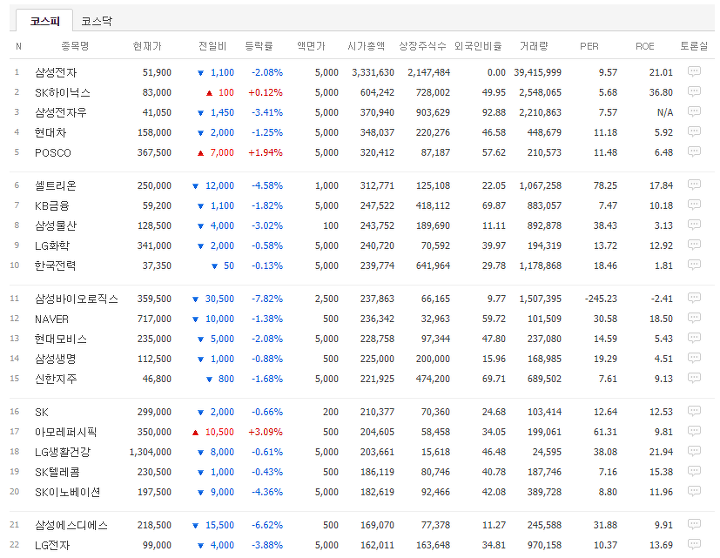The height and width of the screenshot is (558, 720).
Task: Open discussion board icon for 삼성바이오로직스
Action: coord(694,298)
